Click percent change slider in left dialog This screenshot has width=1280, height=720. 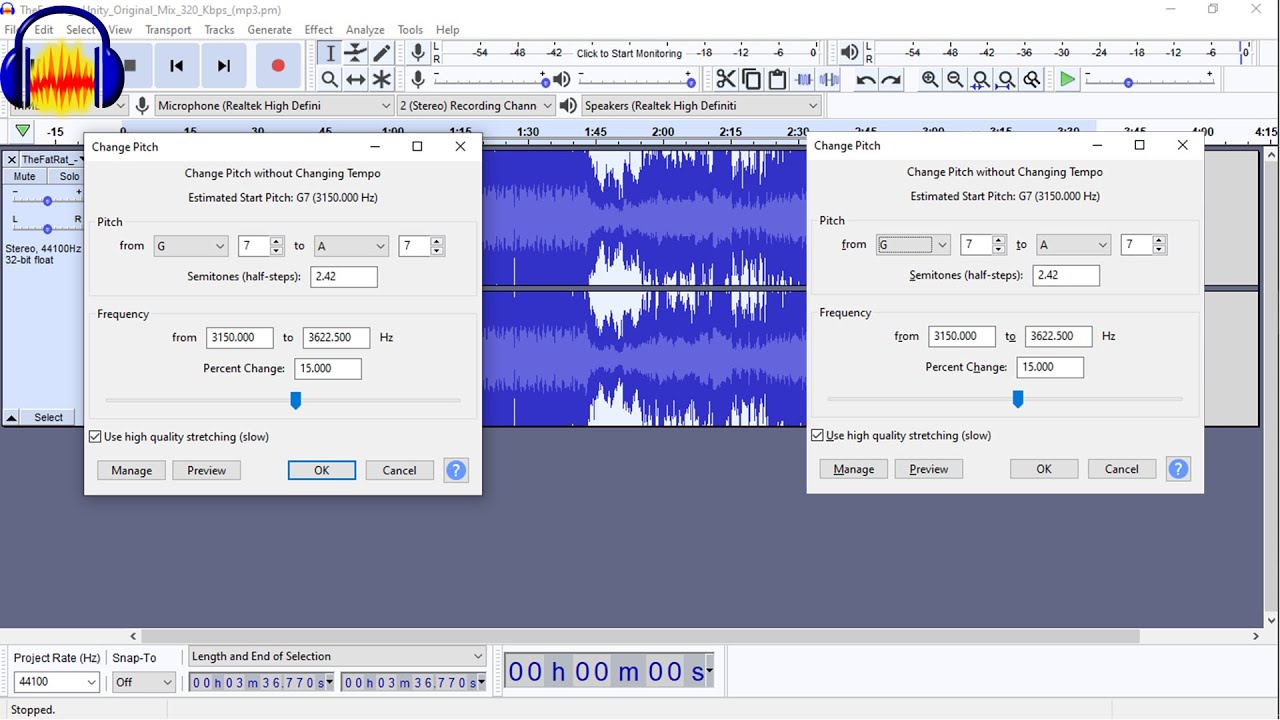(x=295, y=400)
